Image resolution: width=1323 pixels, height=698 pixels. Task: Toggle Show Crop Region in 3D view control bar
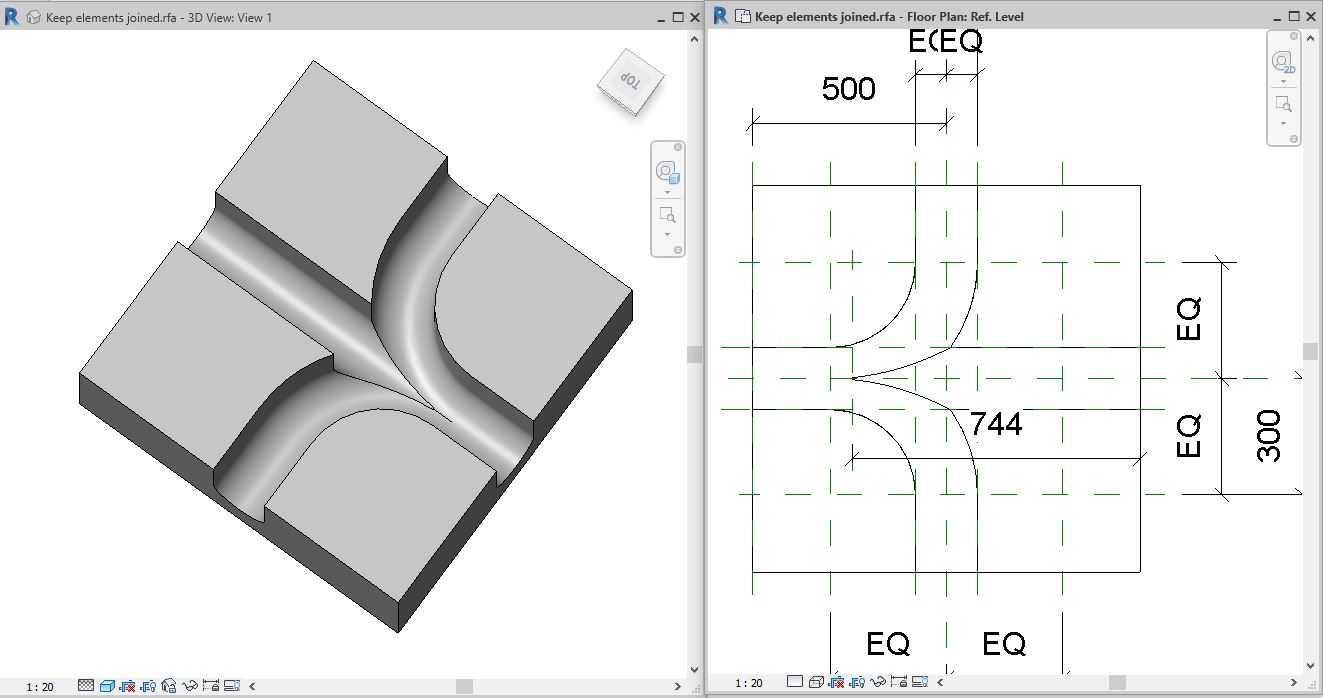click(x=148, y=685)
